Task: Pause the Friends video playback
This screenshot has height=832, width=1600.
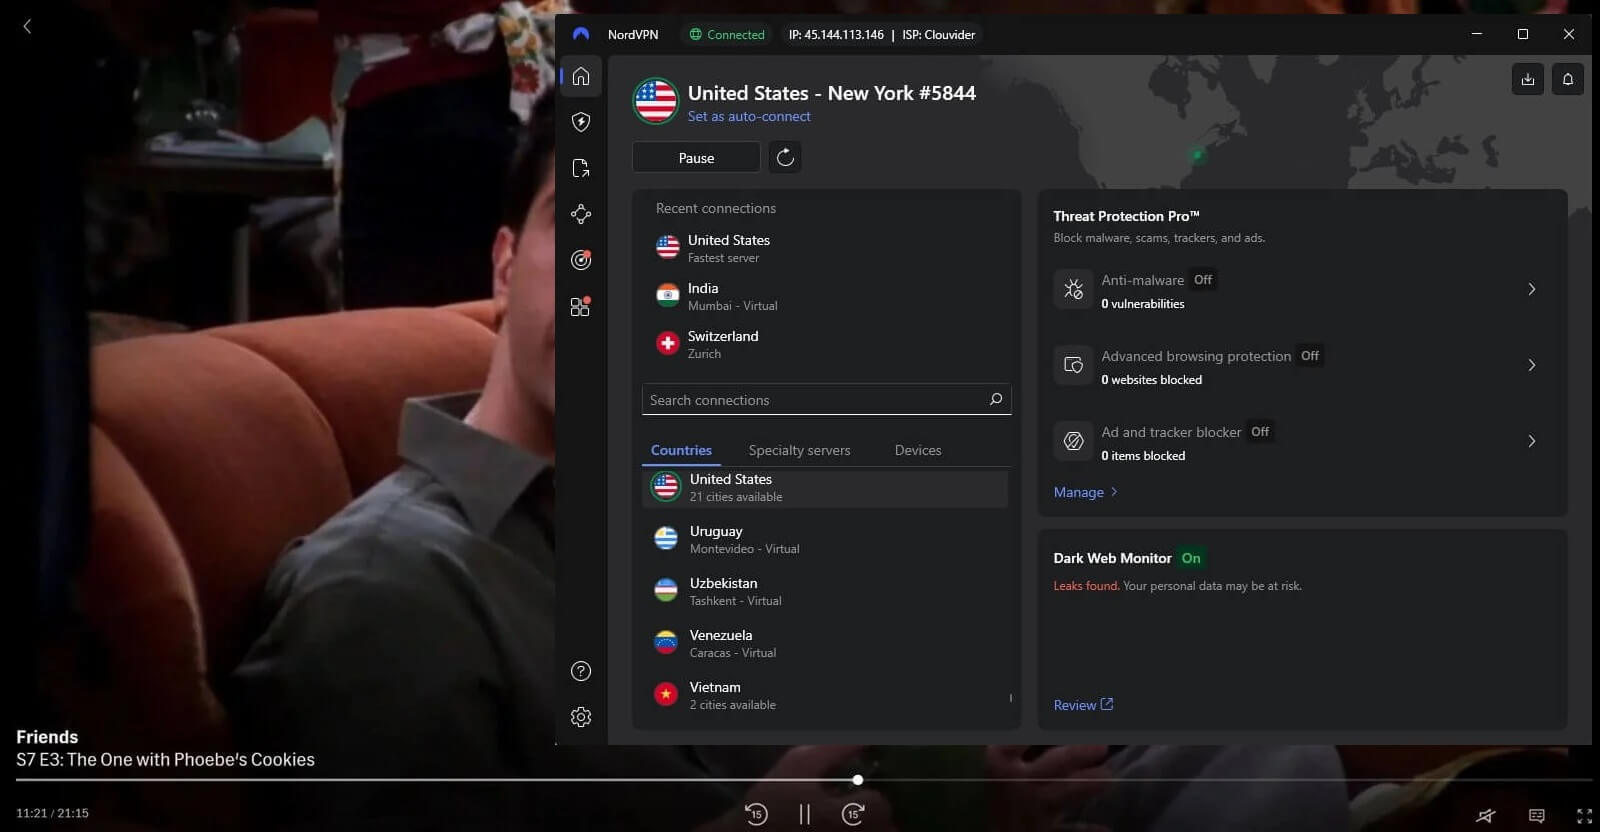Action: [805, 814]
